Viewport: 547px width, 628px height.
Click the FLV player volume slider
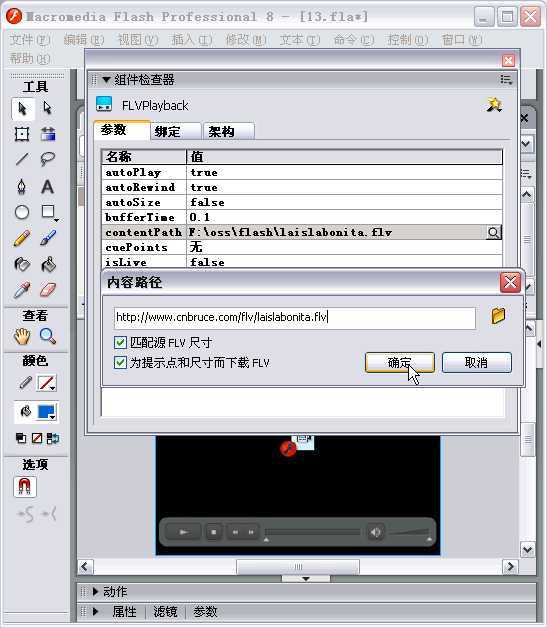point(410,532)
